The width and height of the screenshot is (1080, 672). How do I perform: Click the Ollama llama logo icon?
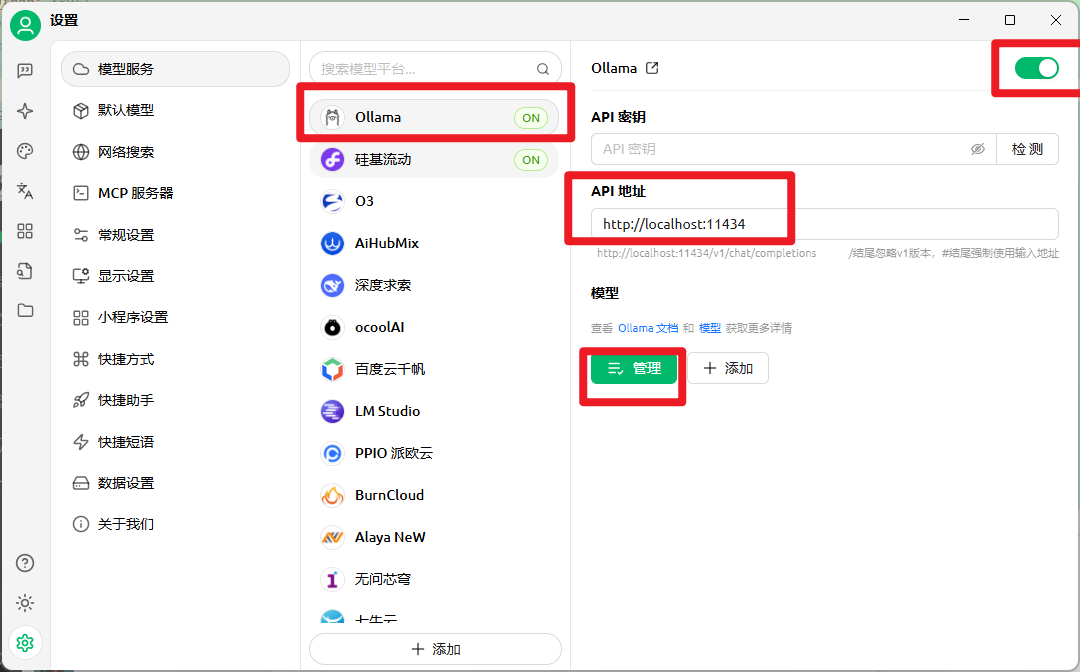[x=333, y=117]
